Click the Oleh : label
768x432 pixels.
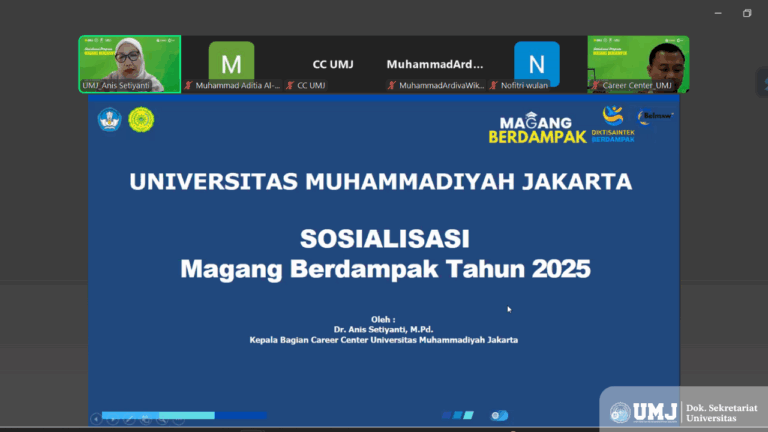(383, 319)
